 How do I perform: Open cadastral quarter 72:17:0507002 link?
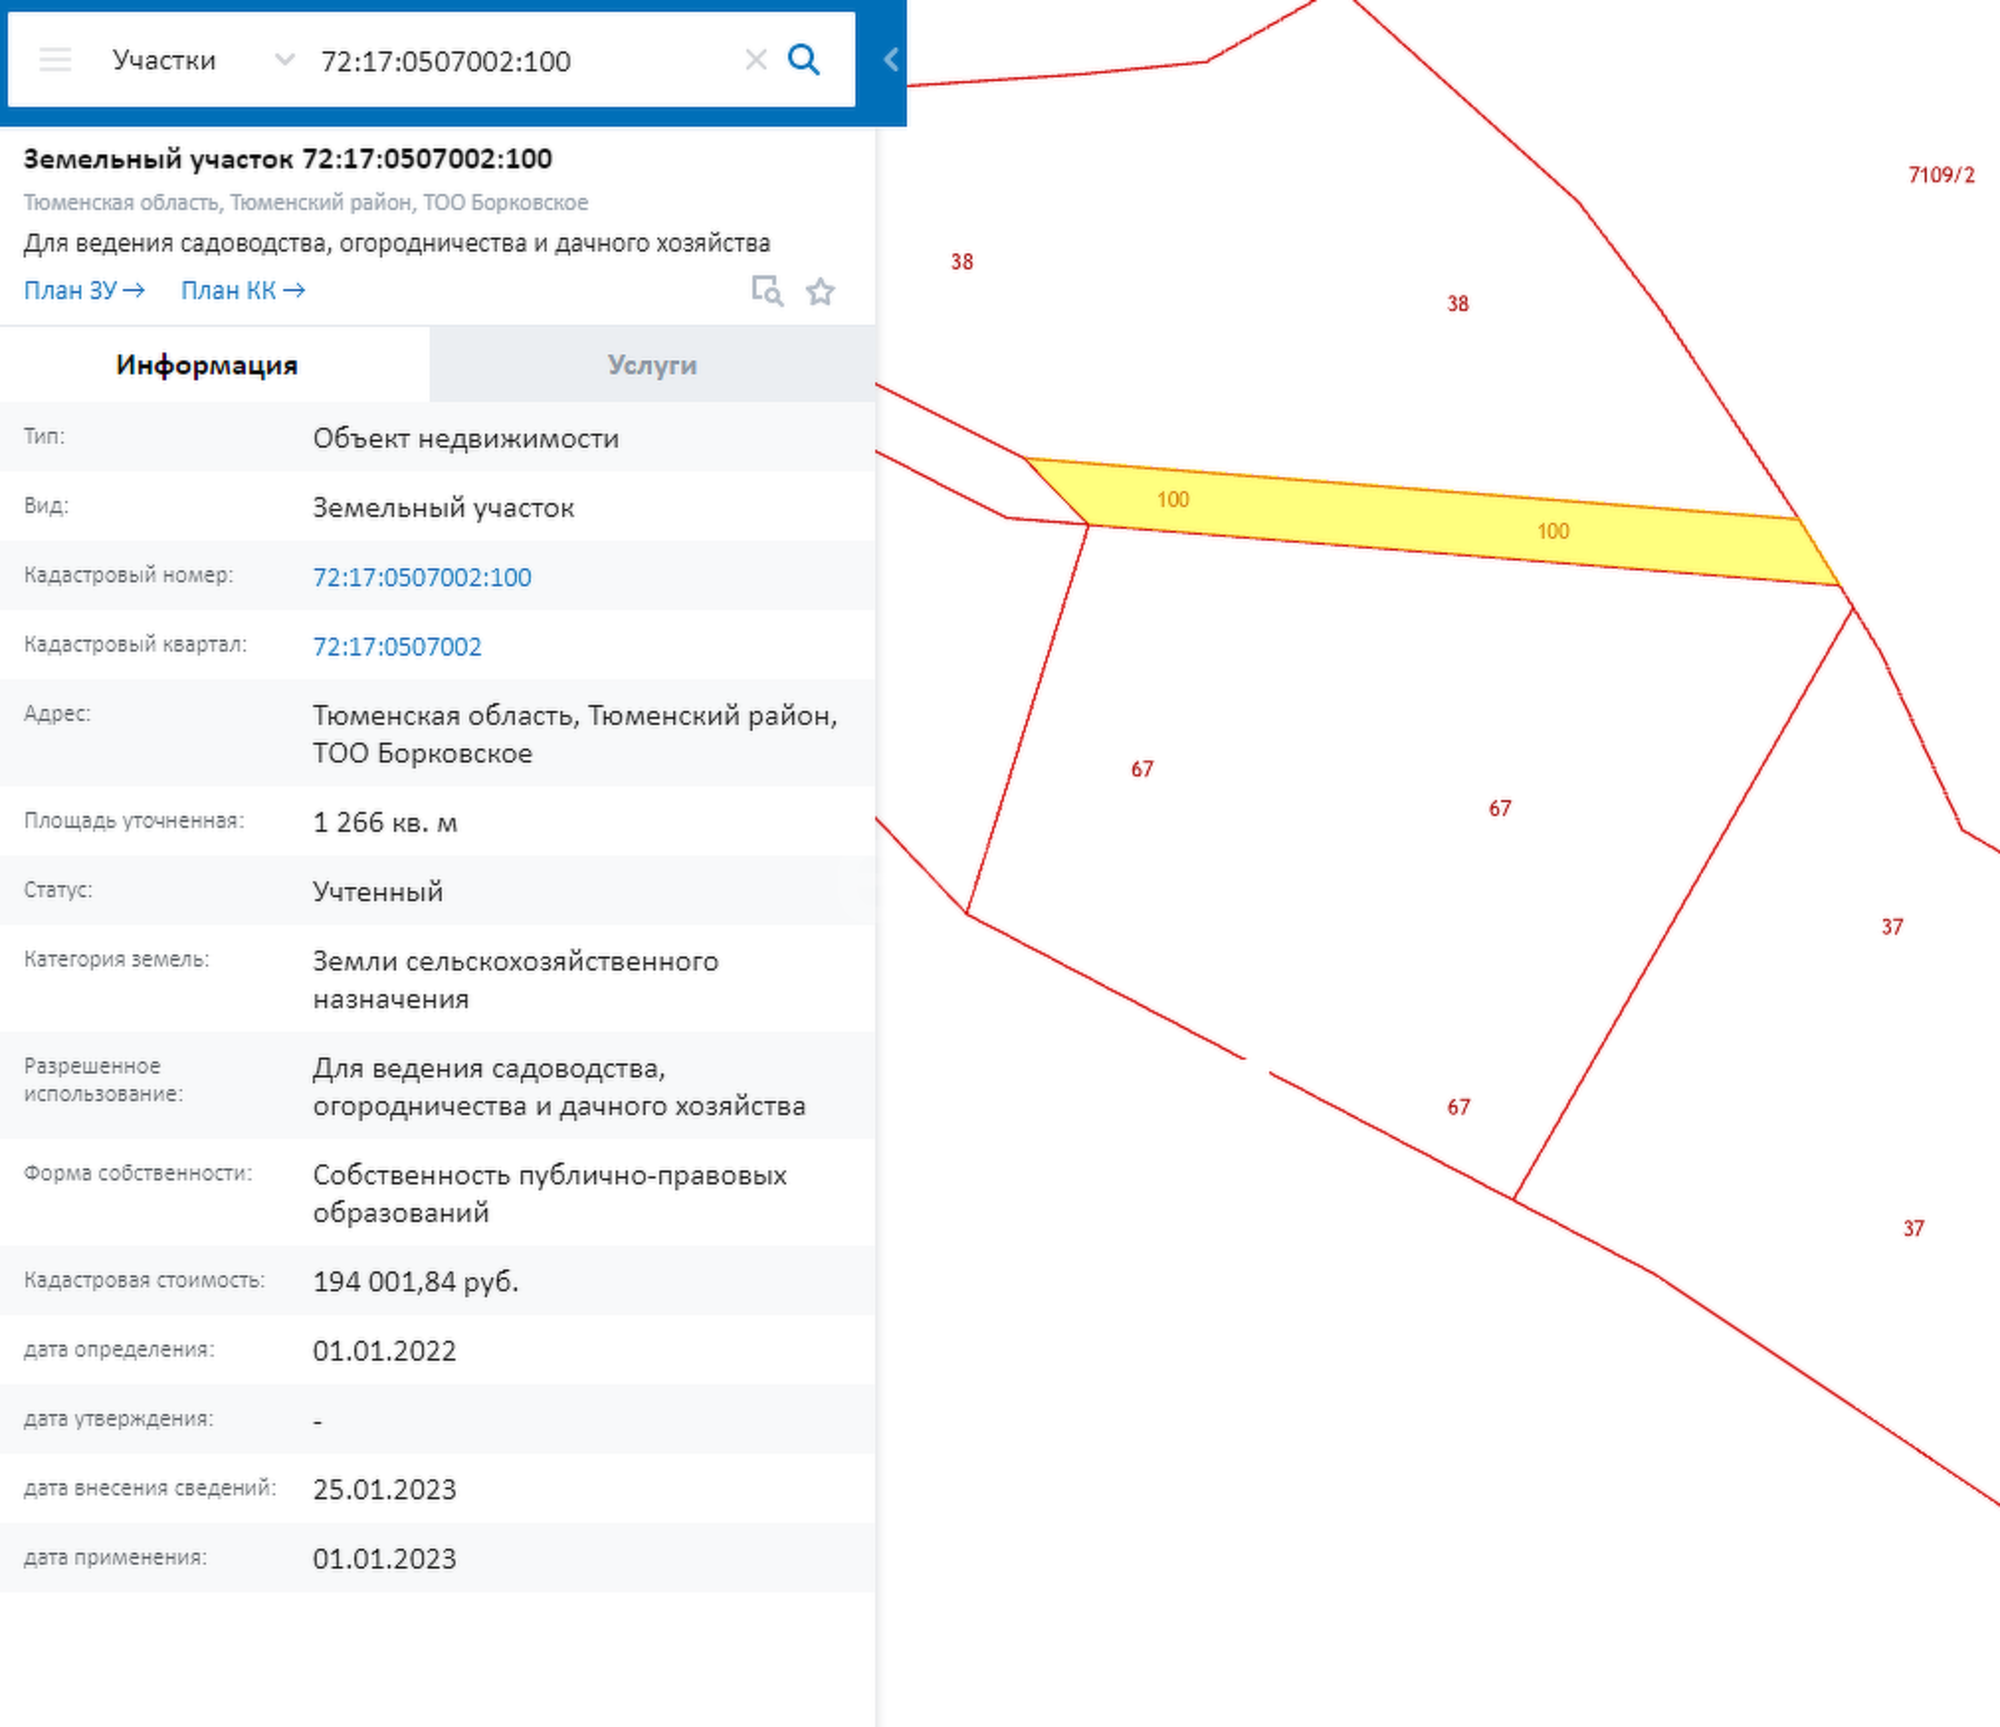397,646
